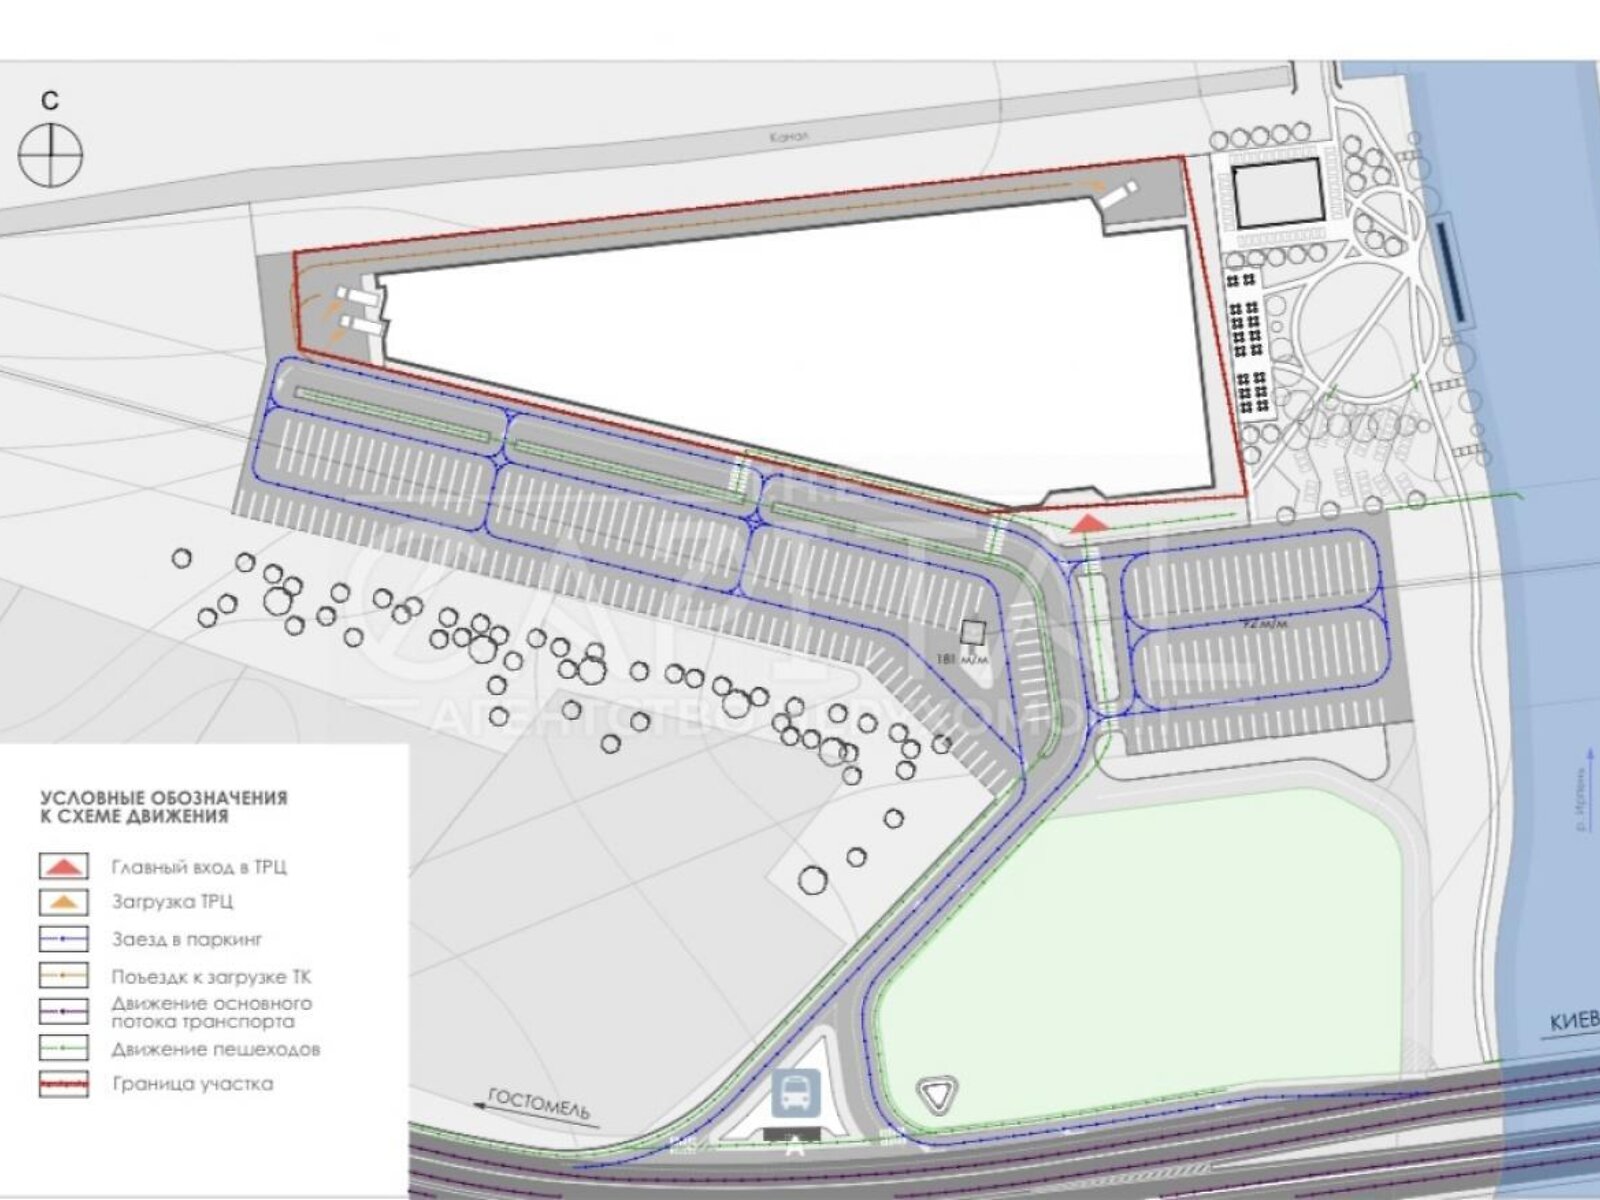Click the text 'Движение основного потока транспорта'
This screenshot has height=1200, width=1600.
pyautogui.click(x=212, y=1012)
